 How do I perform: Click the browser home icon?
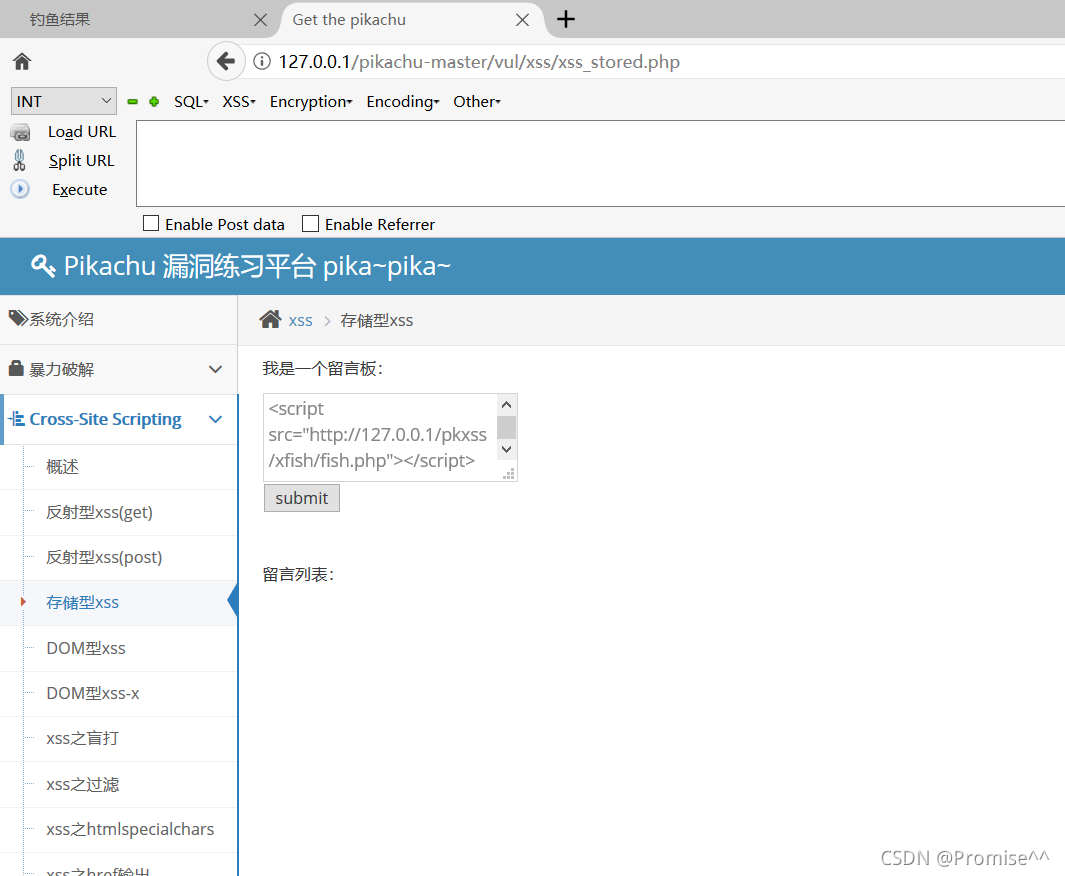click(x=22, y=62)
